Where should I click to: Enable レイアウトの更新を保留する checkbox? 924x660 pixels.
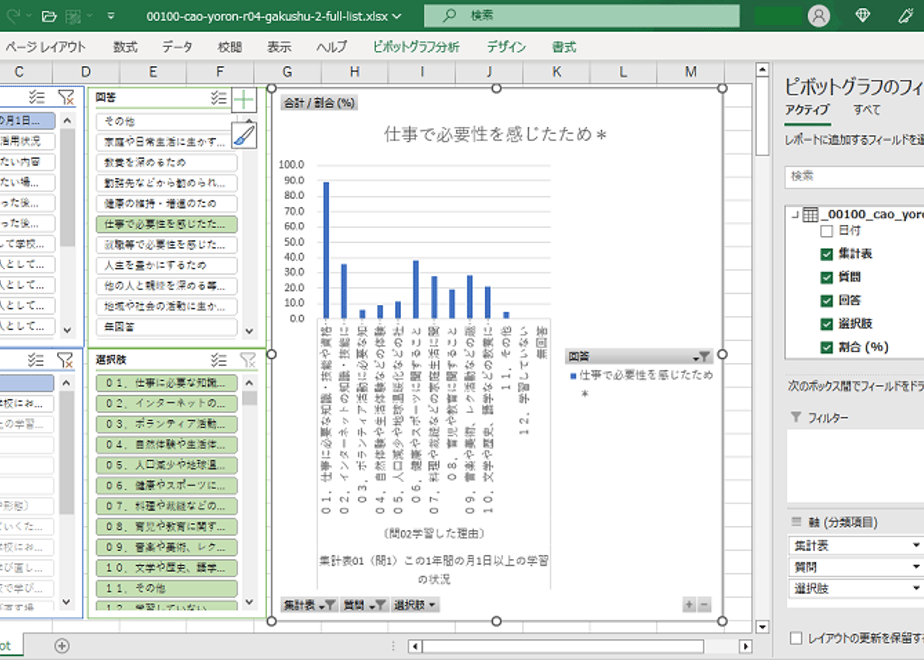pyautogui.click(x=796, y=638)
